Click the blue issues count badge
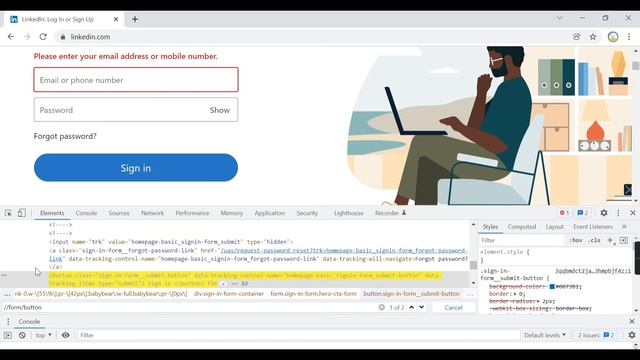 pos(583,213)
